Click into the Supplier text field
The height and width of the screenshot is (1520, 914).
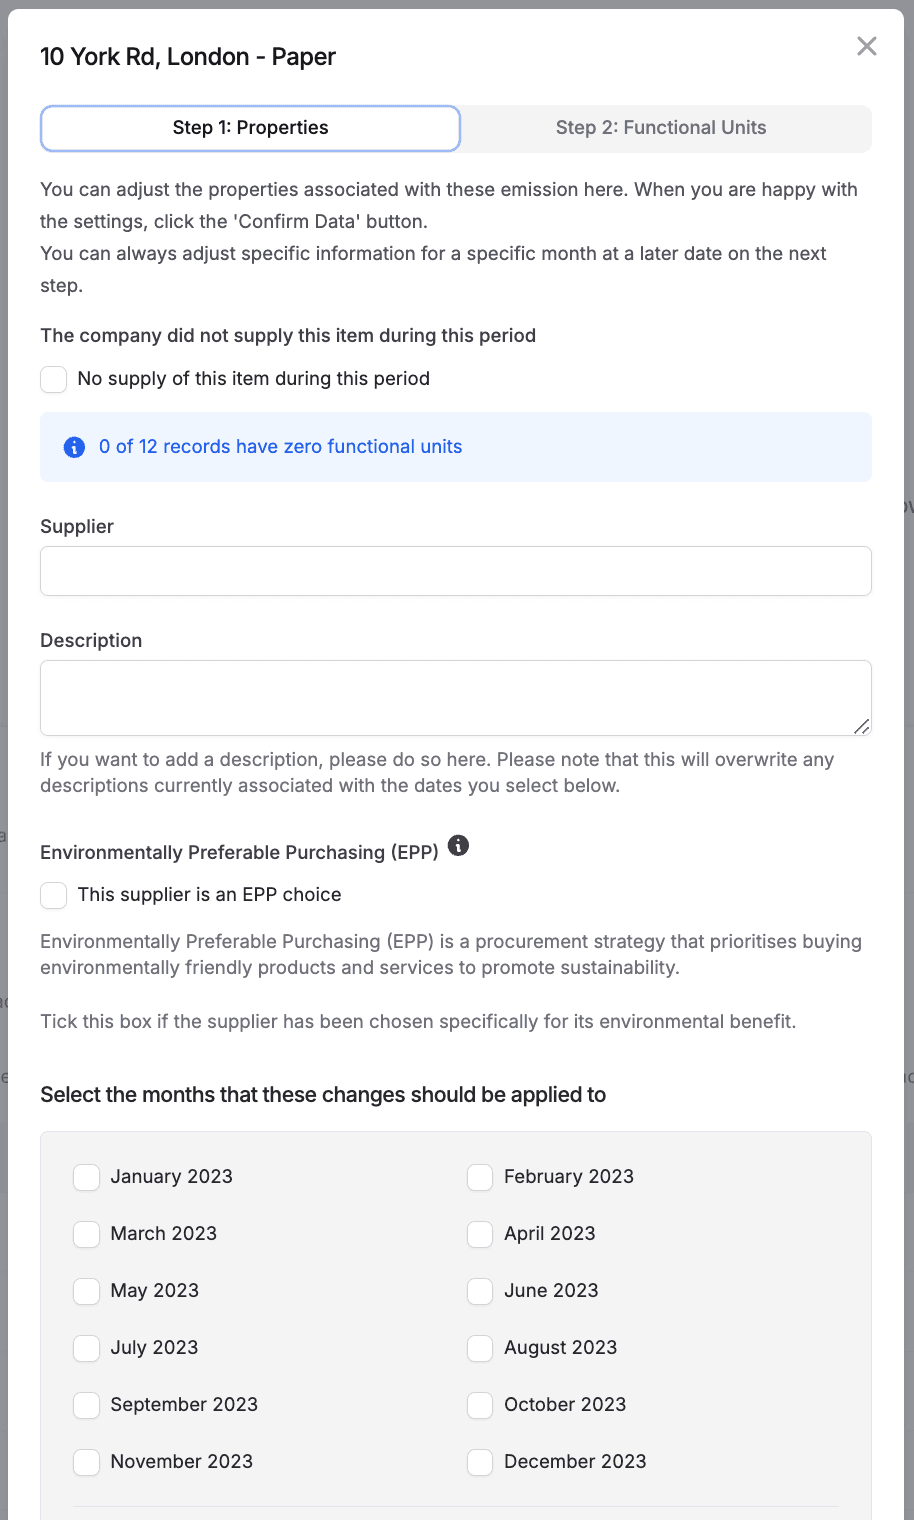[456, 571]
